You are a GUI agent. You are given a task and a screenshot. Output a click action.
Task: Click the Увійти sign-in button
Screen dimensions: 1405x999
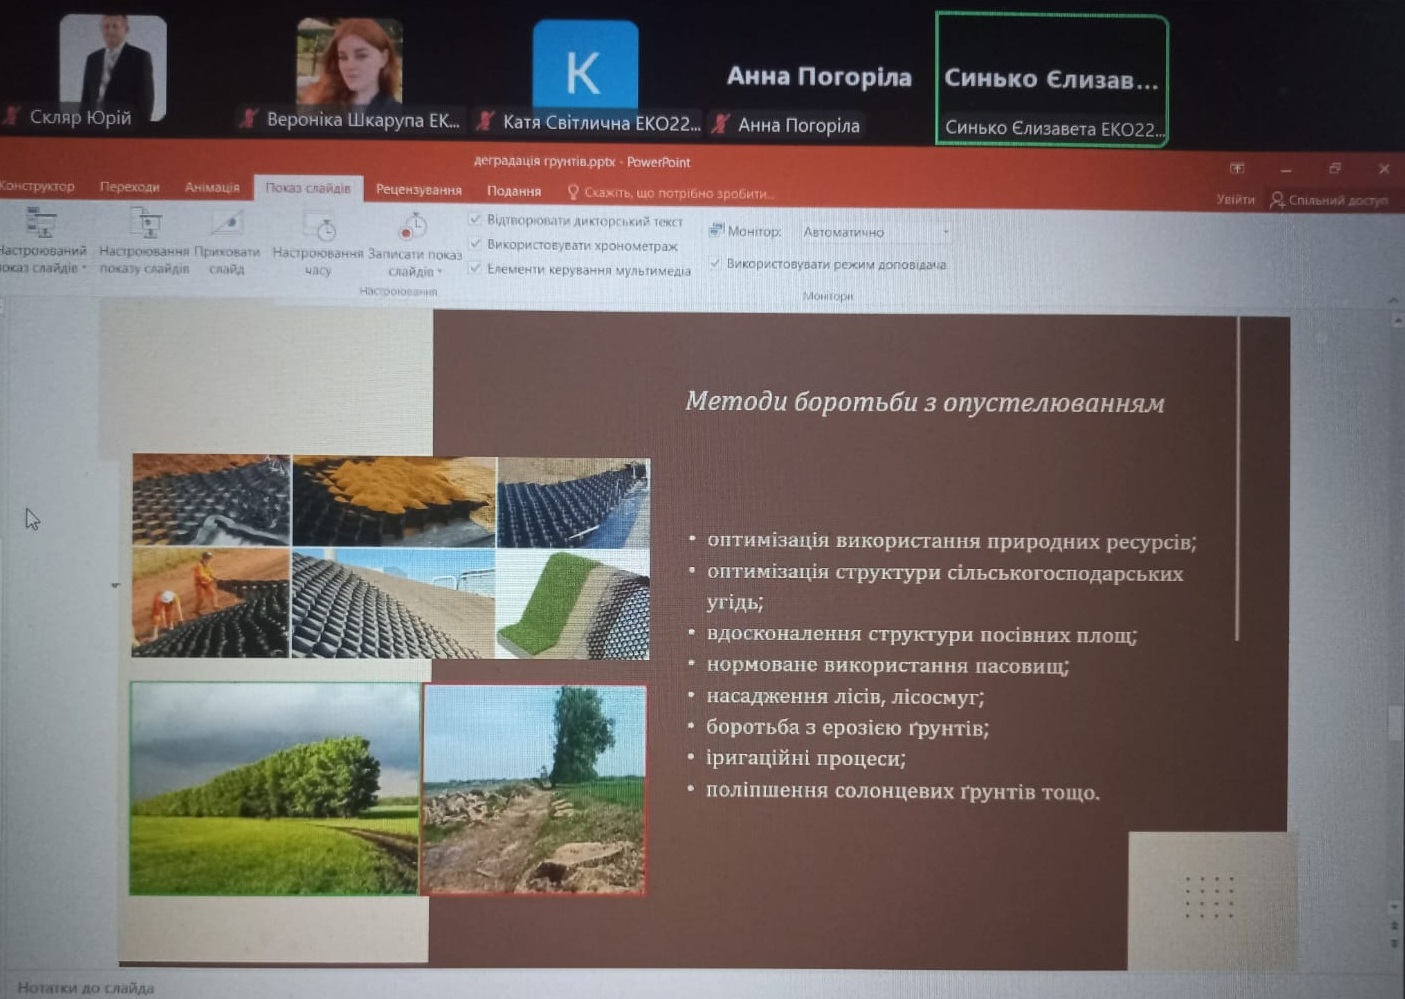coord(1235,200)
